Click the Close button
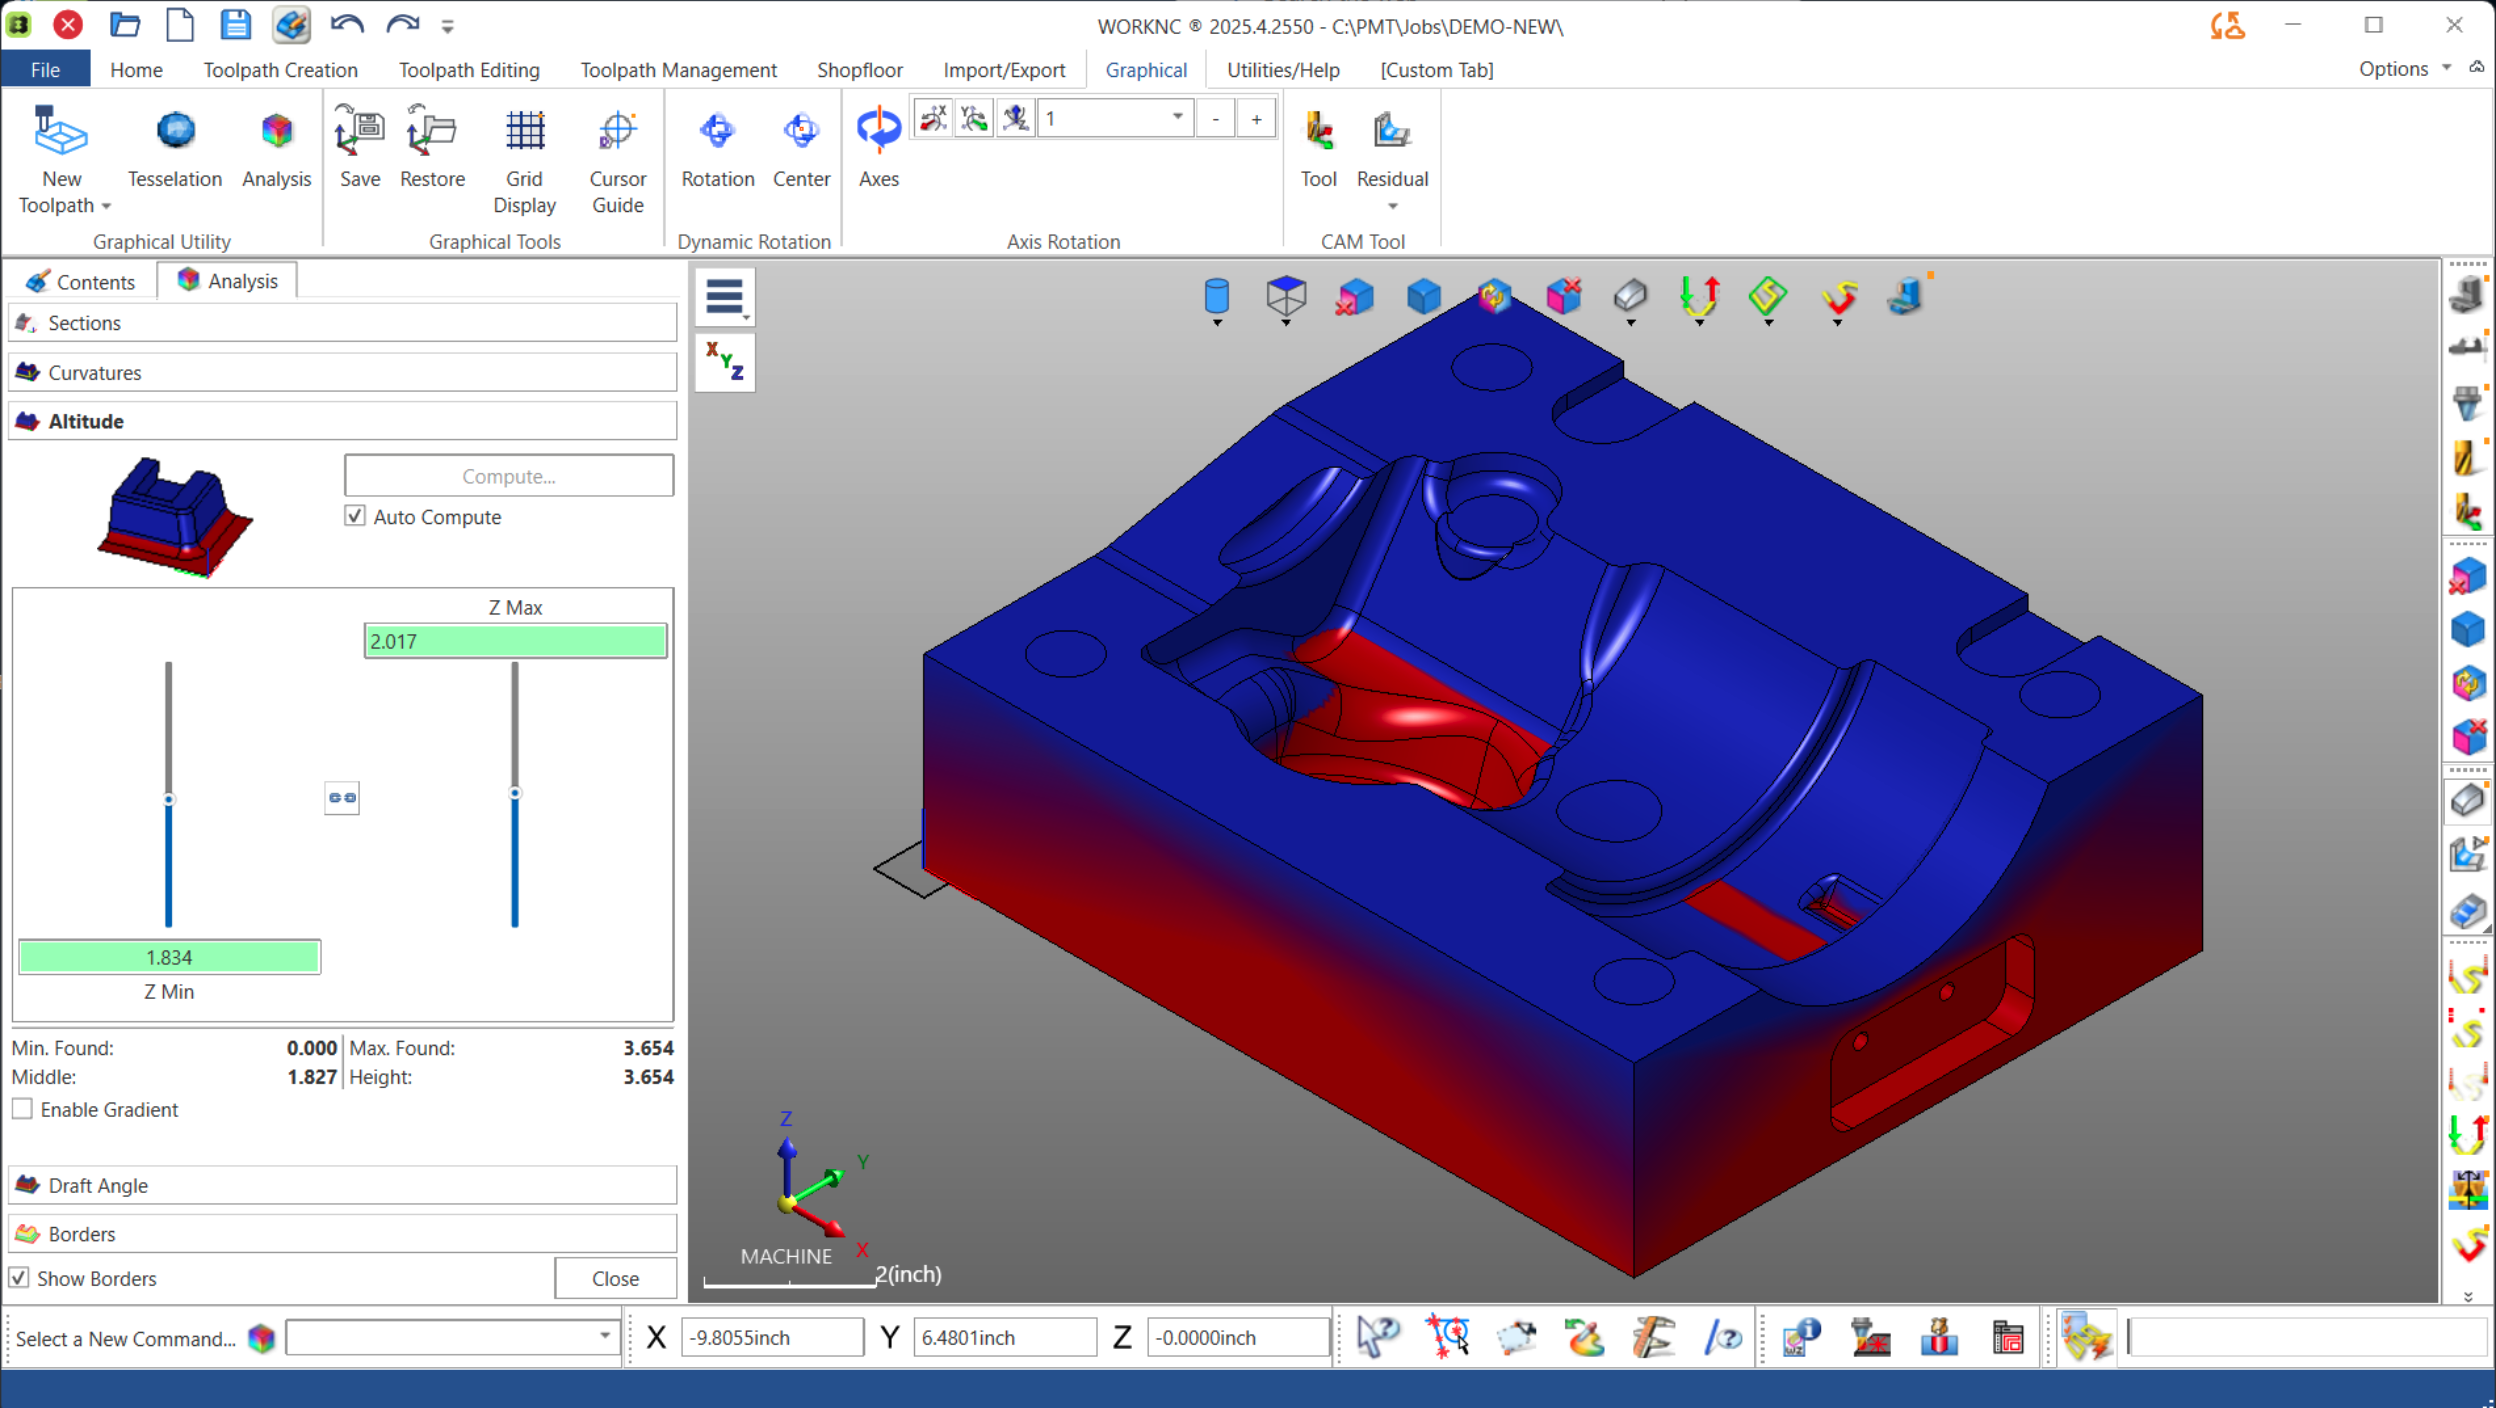The image size is (2496, 1408). tap(615, 1278)
